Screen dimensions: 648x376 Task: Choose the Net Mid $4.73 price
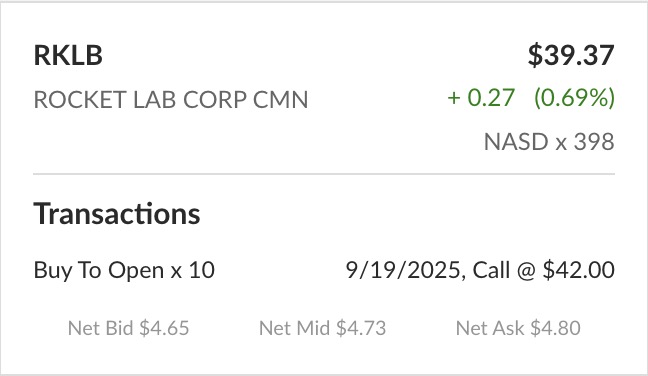[x=322, y=328]
